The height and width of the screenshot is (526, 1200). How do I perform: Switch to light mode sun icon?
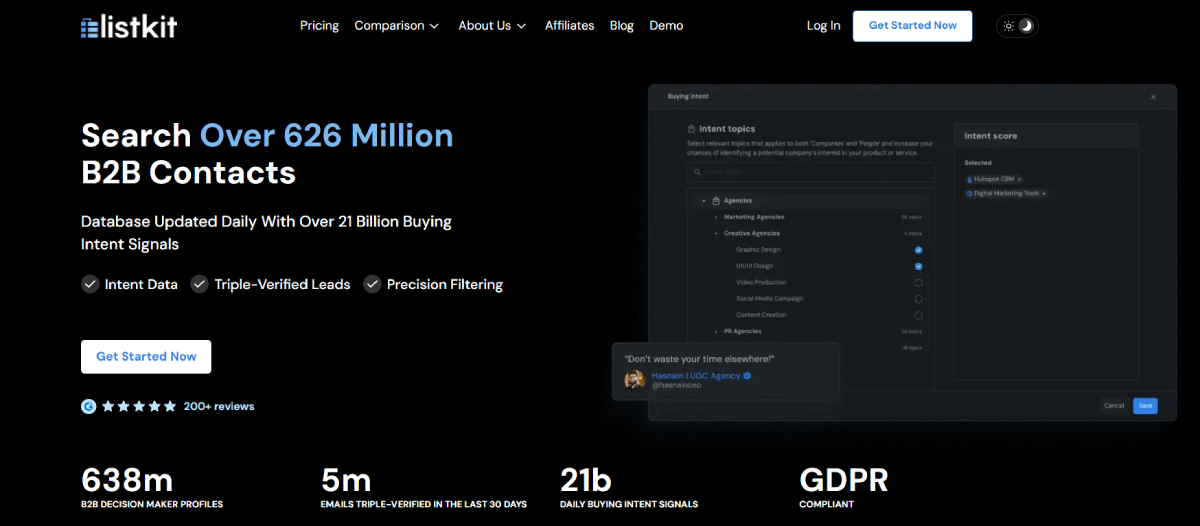1007,26
